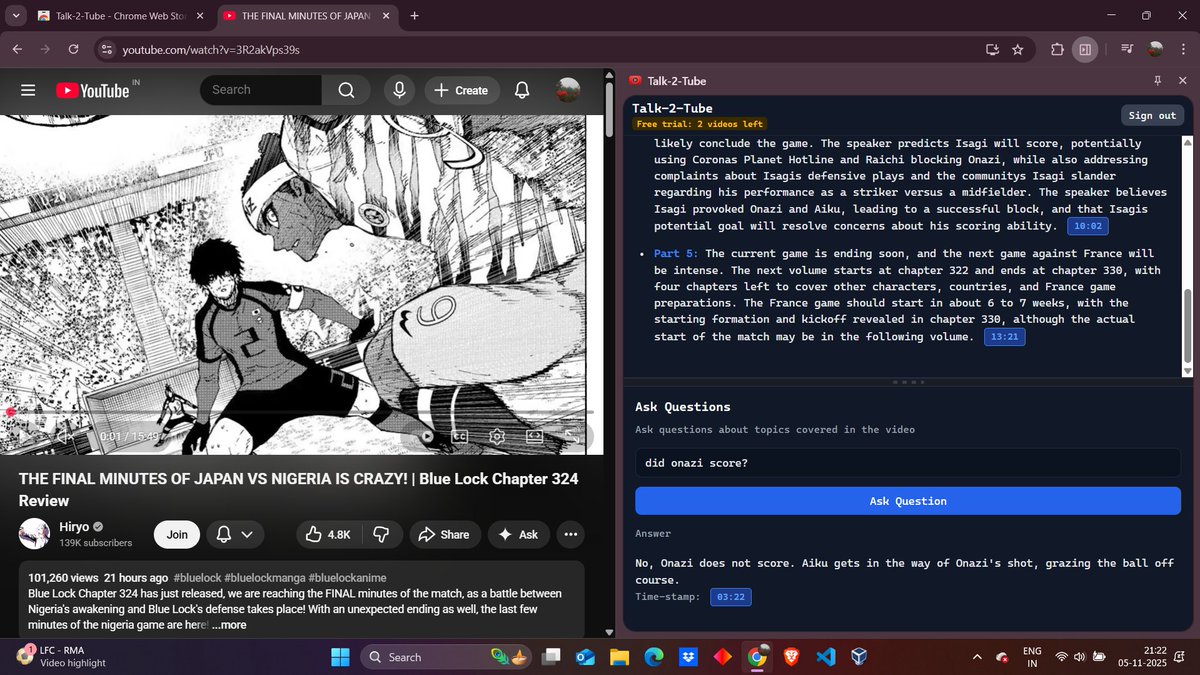Open the YouTube hamburger guide menu
1200x675 pixels.
pyautogui.click(x=28, y=90)
